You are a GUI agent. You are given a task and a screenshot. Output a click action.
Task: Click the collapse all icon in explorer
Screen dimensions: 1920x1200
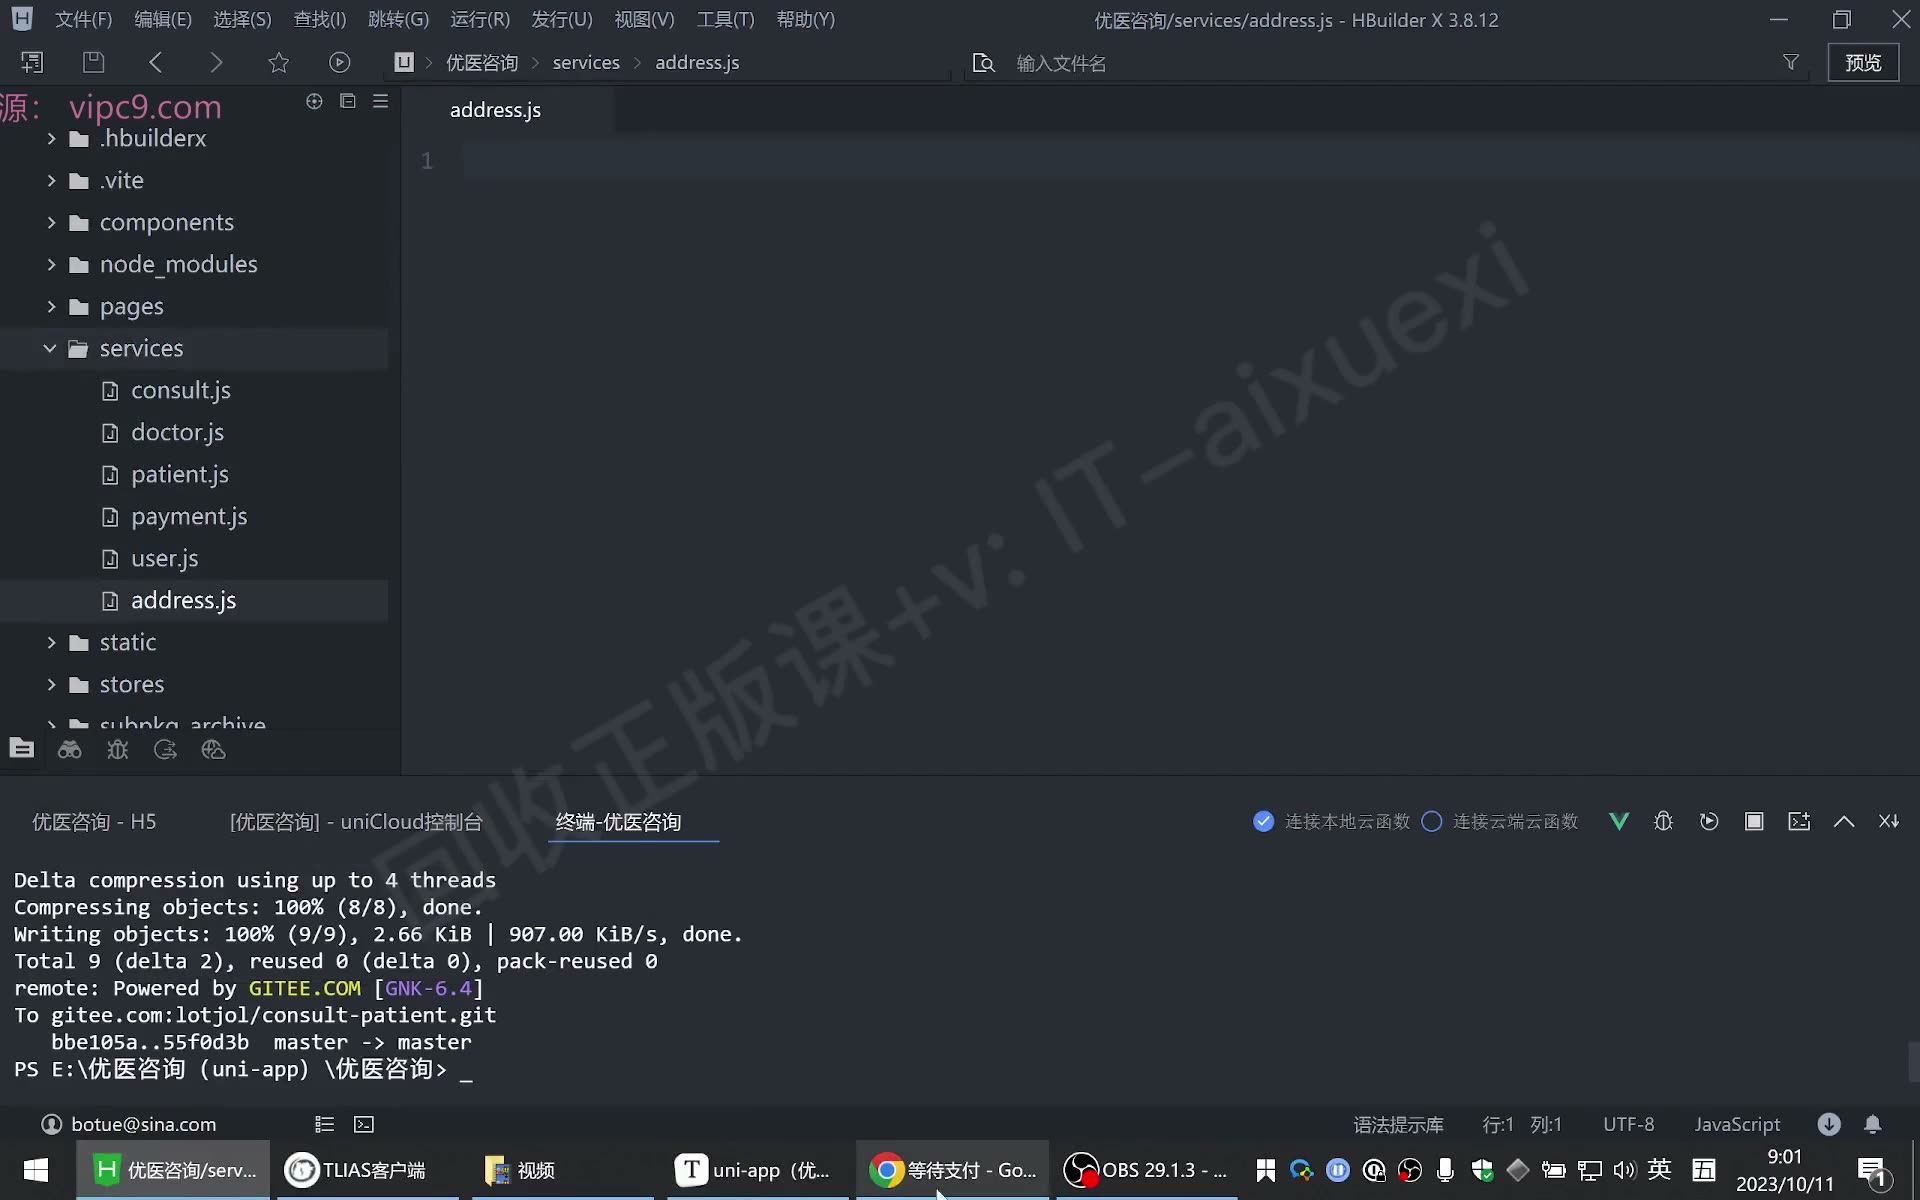tap(348, 101)
